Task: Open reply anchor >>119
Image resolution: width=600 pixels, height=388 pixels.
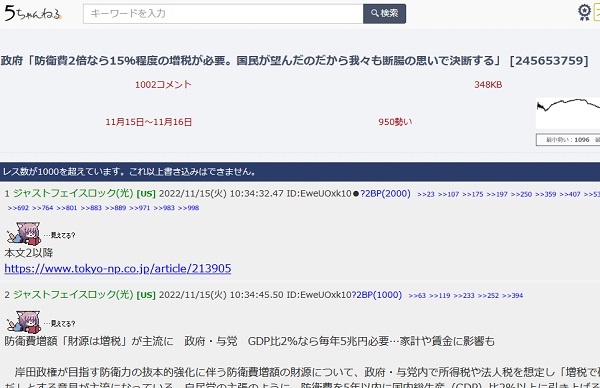Action: (440, 296)
